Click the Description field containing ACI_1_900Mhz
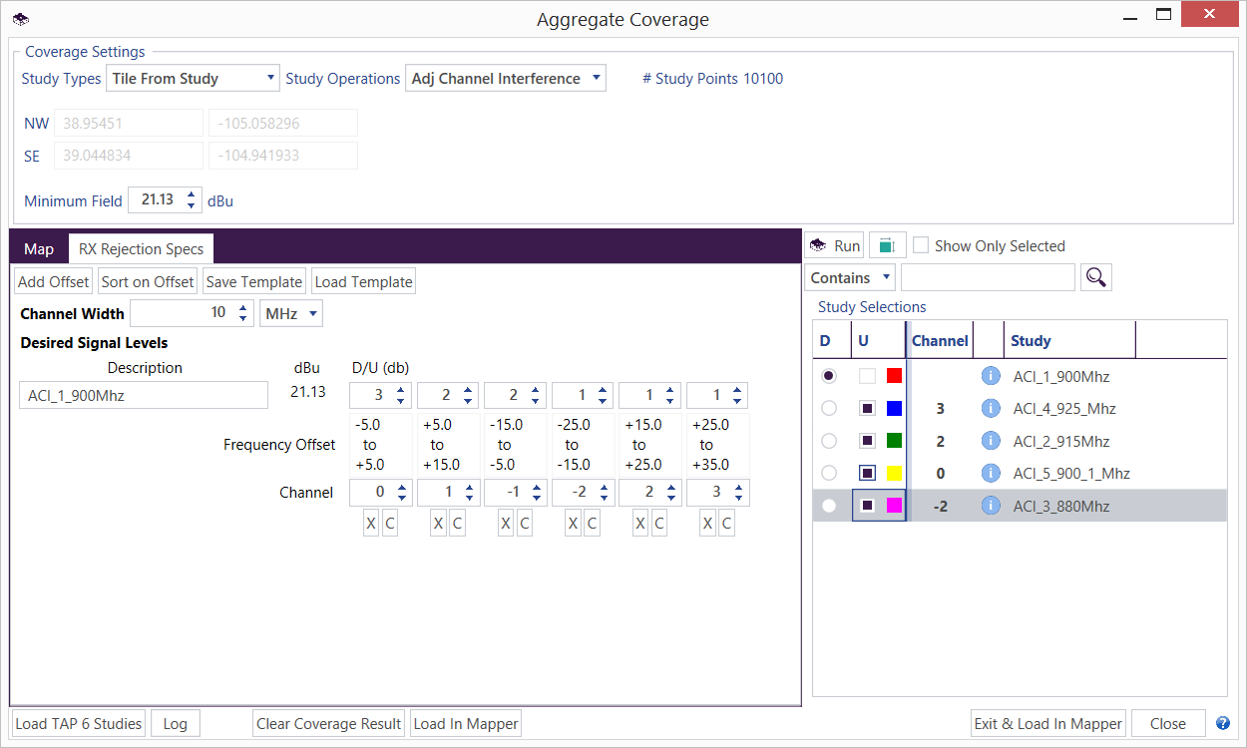This screenshot has width=1247, height=748. (144, 395)
